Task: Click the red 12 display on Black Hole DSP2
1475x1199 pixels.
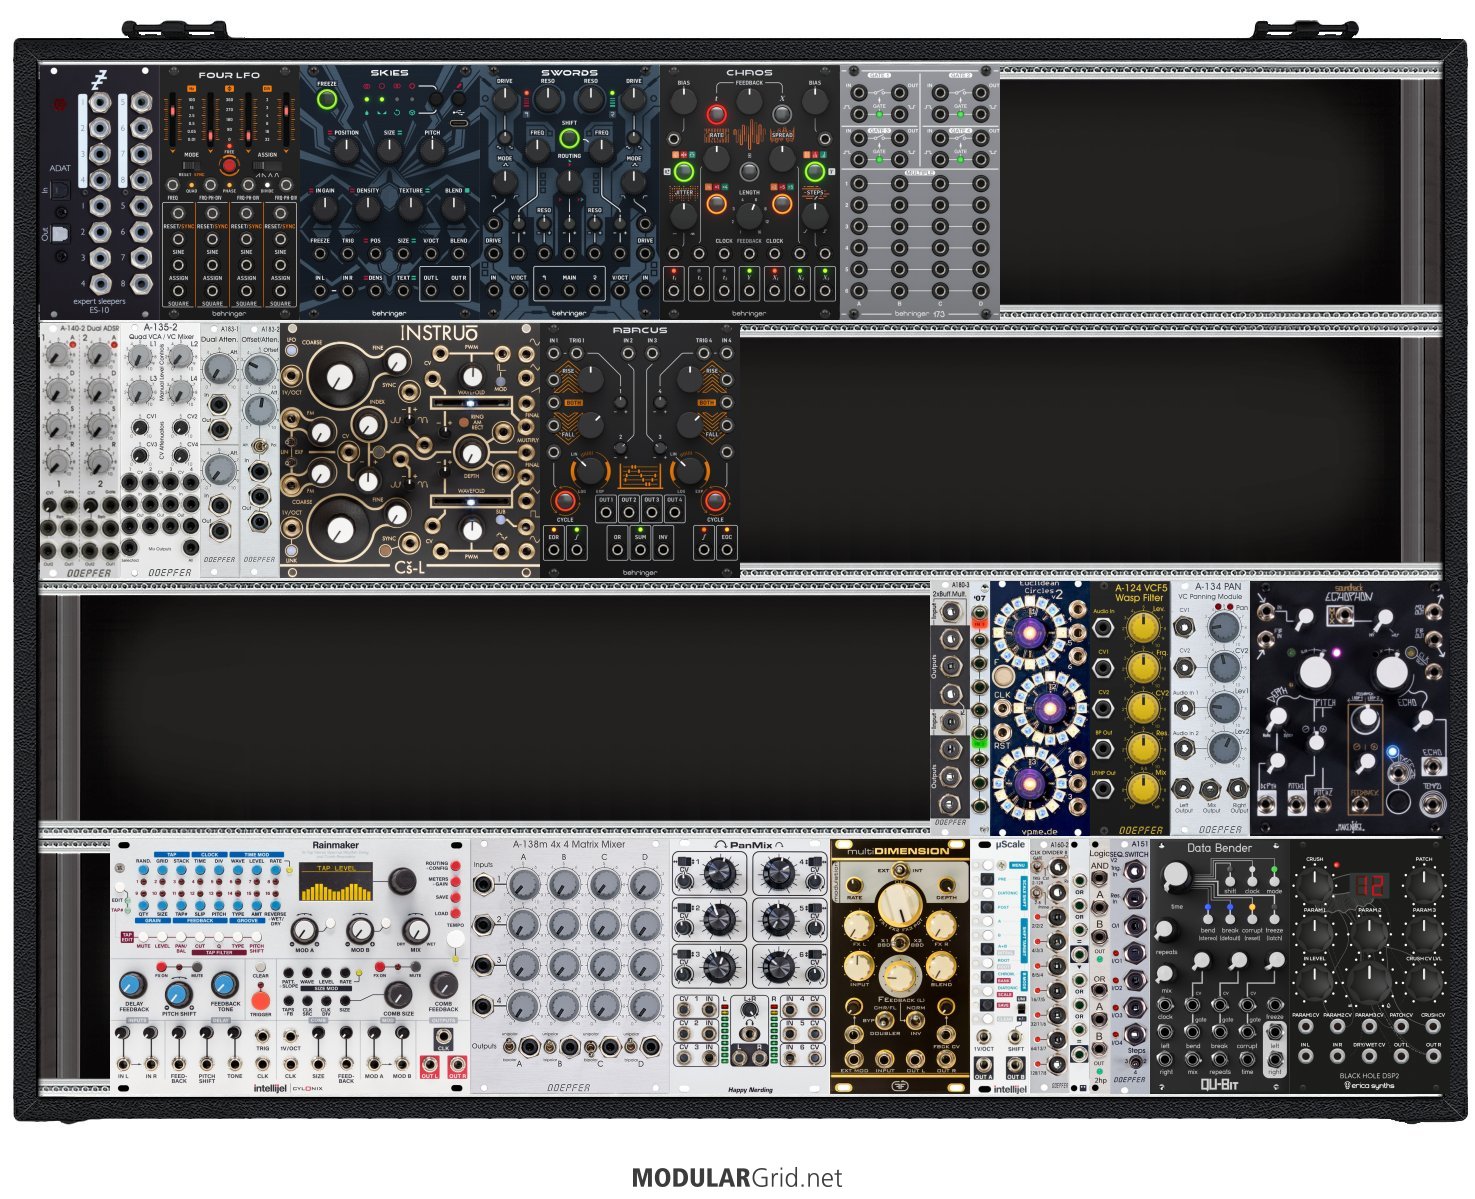Action: [1372, 885]
